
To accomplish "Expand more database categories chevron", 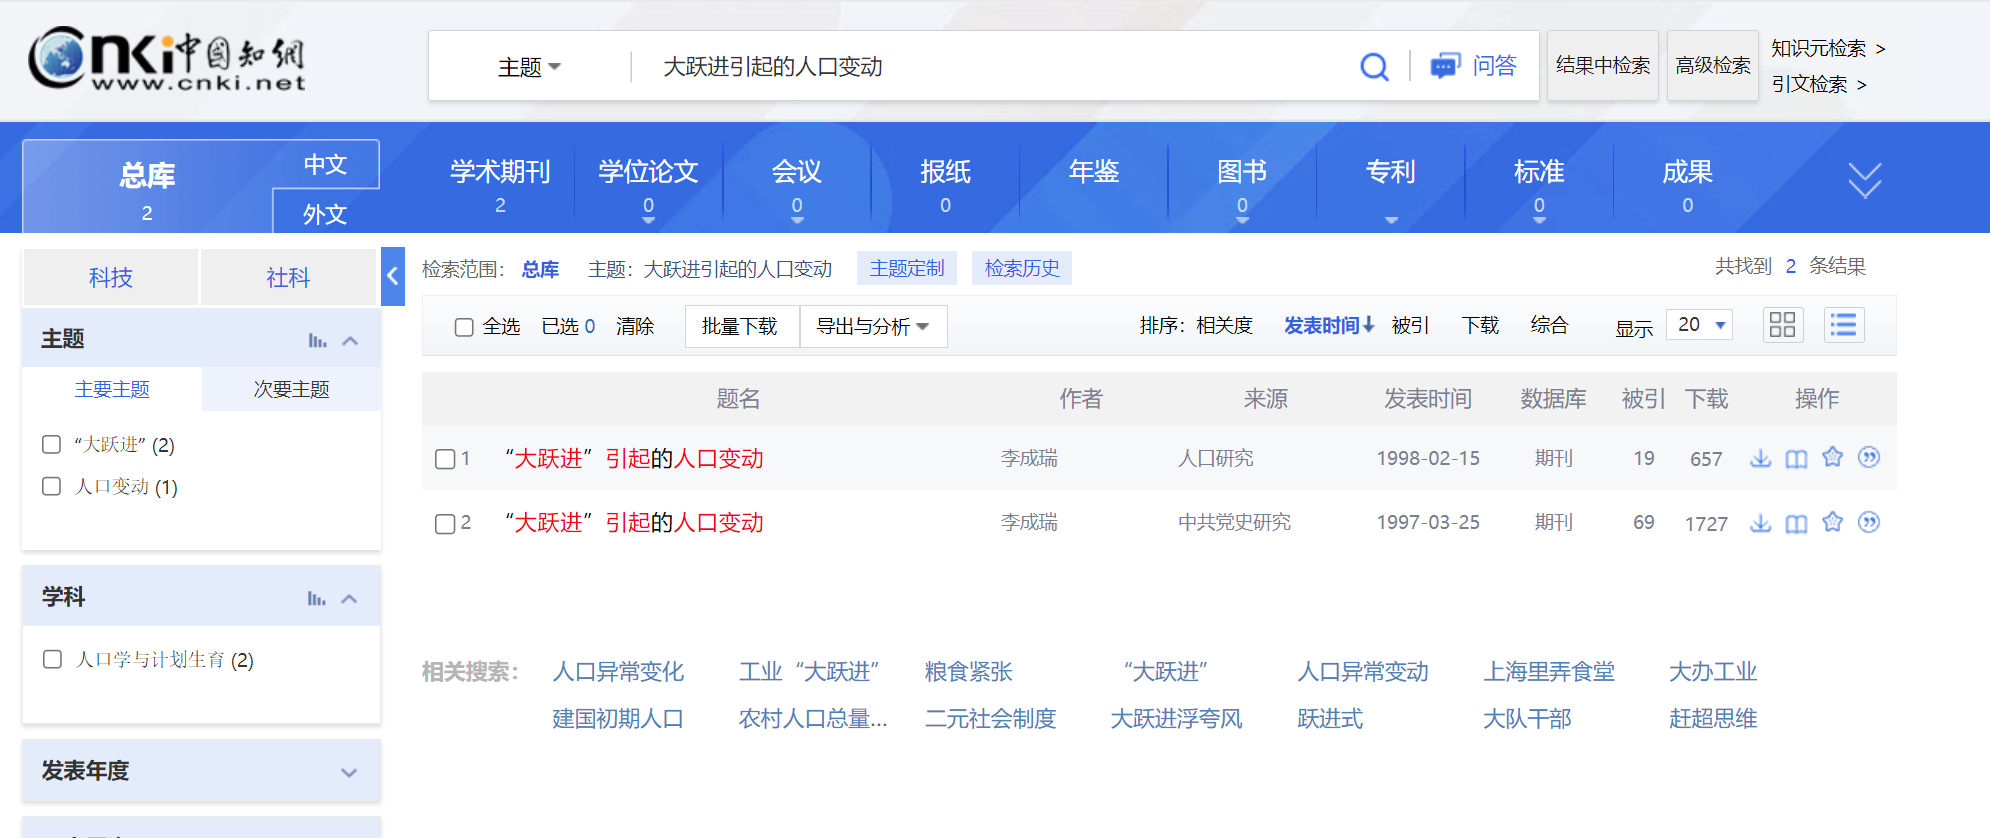I will click(x=1864, y=180).
